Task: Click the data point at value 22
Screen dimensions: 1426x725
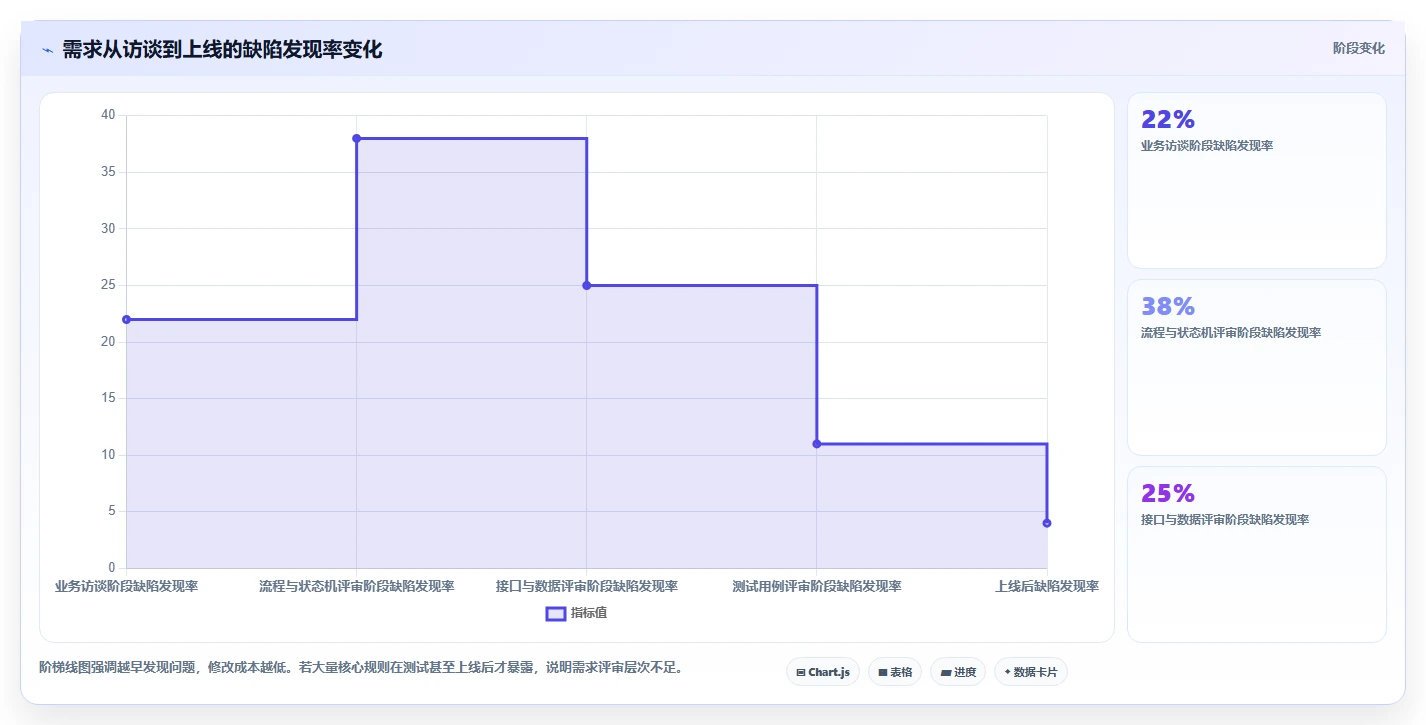Action: tap(126, 319)
